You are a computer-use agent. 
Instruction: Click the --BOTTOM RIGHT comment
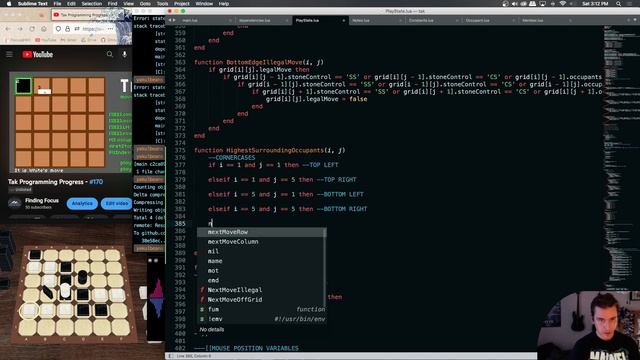(x=342, y=209)
